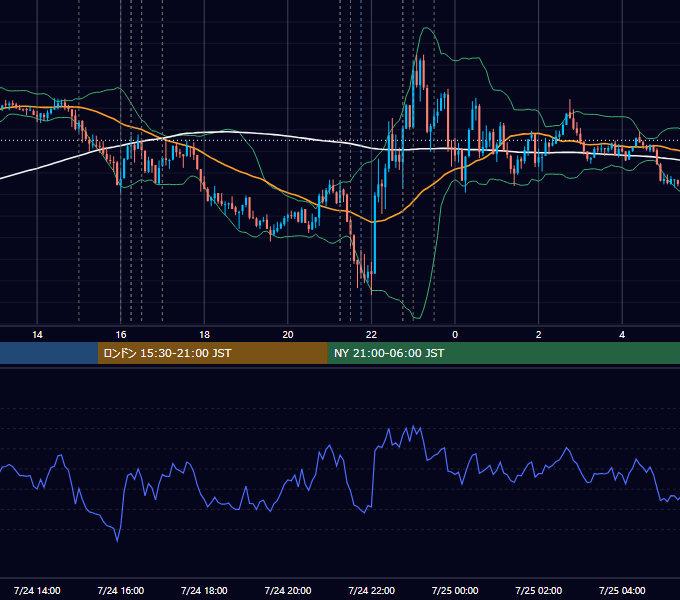The height and width of the screenshot is (600, 680).
Task: Click the 7/25 04:00 time label
Action: click(622, 590)
